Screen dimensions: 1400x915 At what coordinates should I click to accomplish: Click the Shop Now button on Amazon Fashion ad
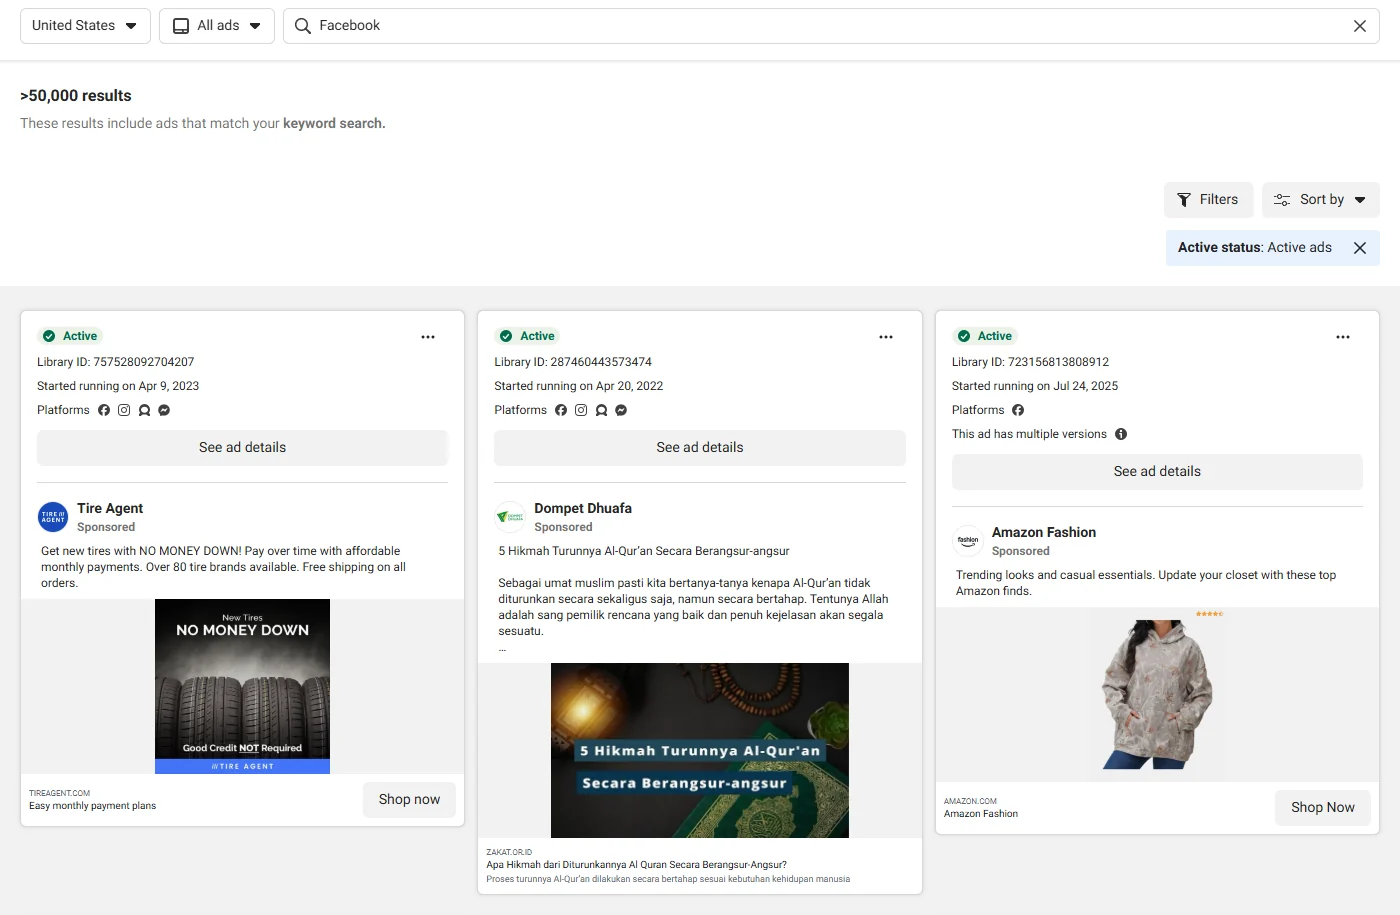click(1323, 808)
